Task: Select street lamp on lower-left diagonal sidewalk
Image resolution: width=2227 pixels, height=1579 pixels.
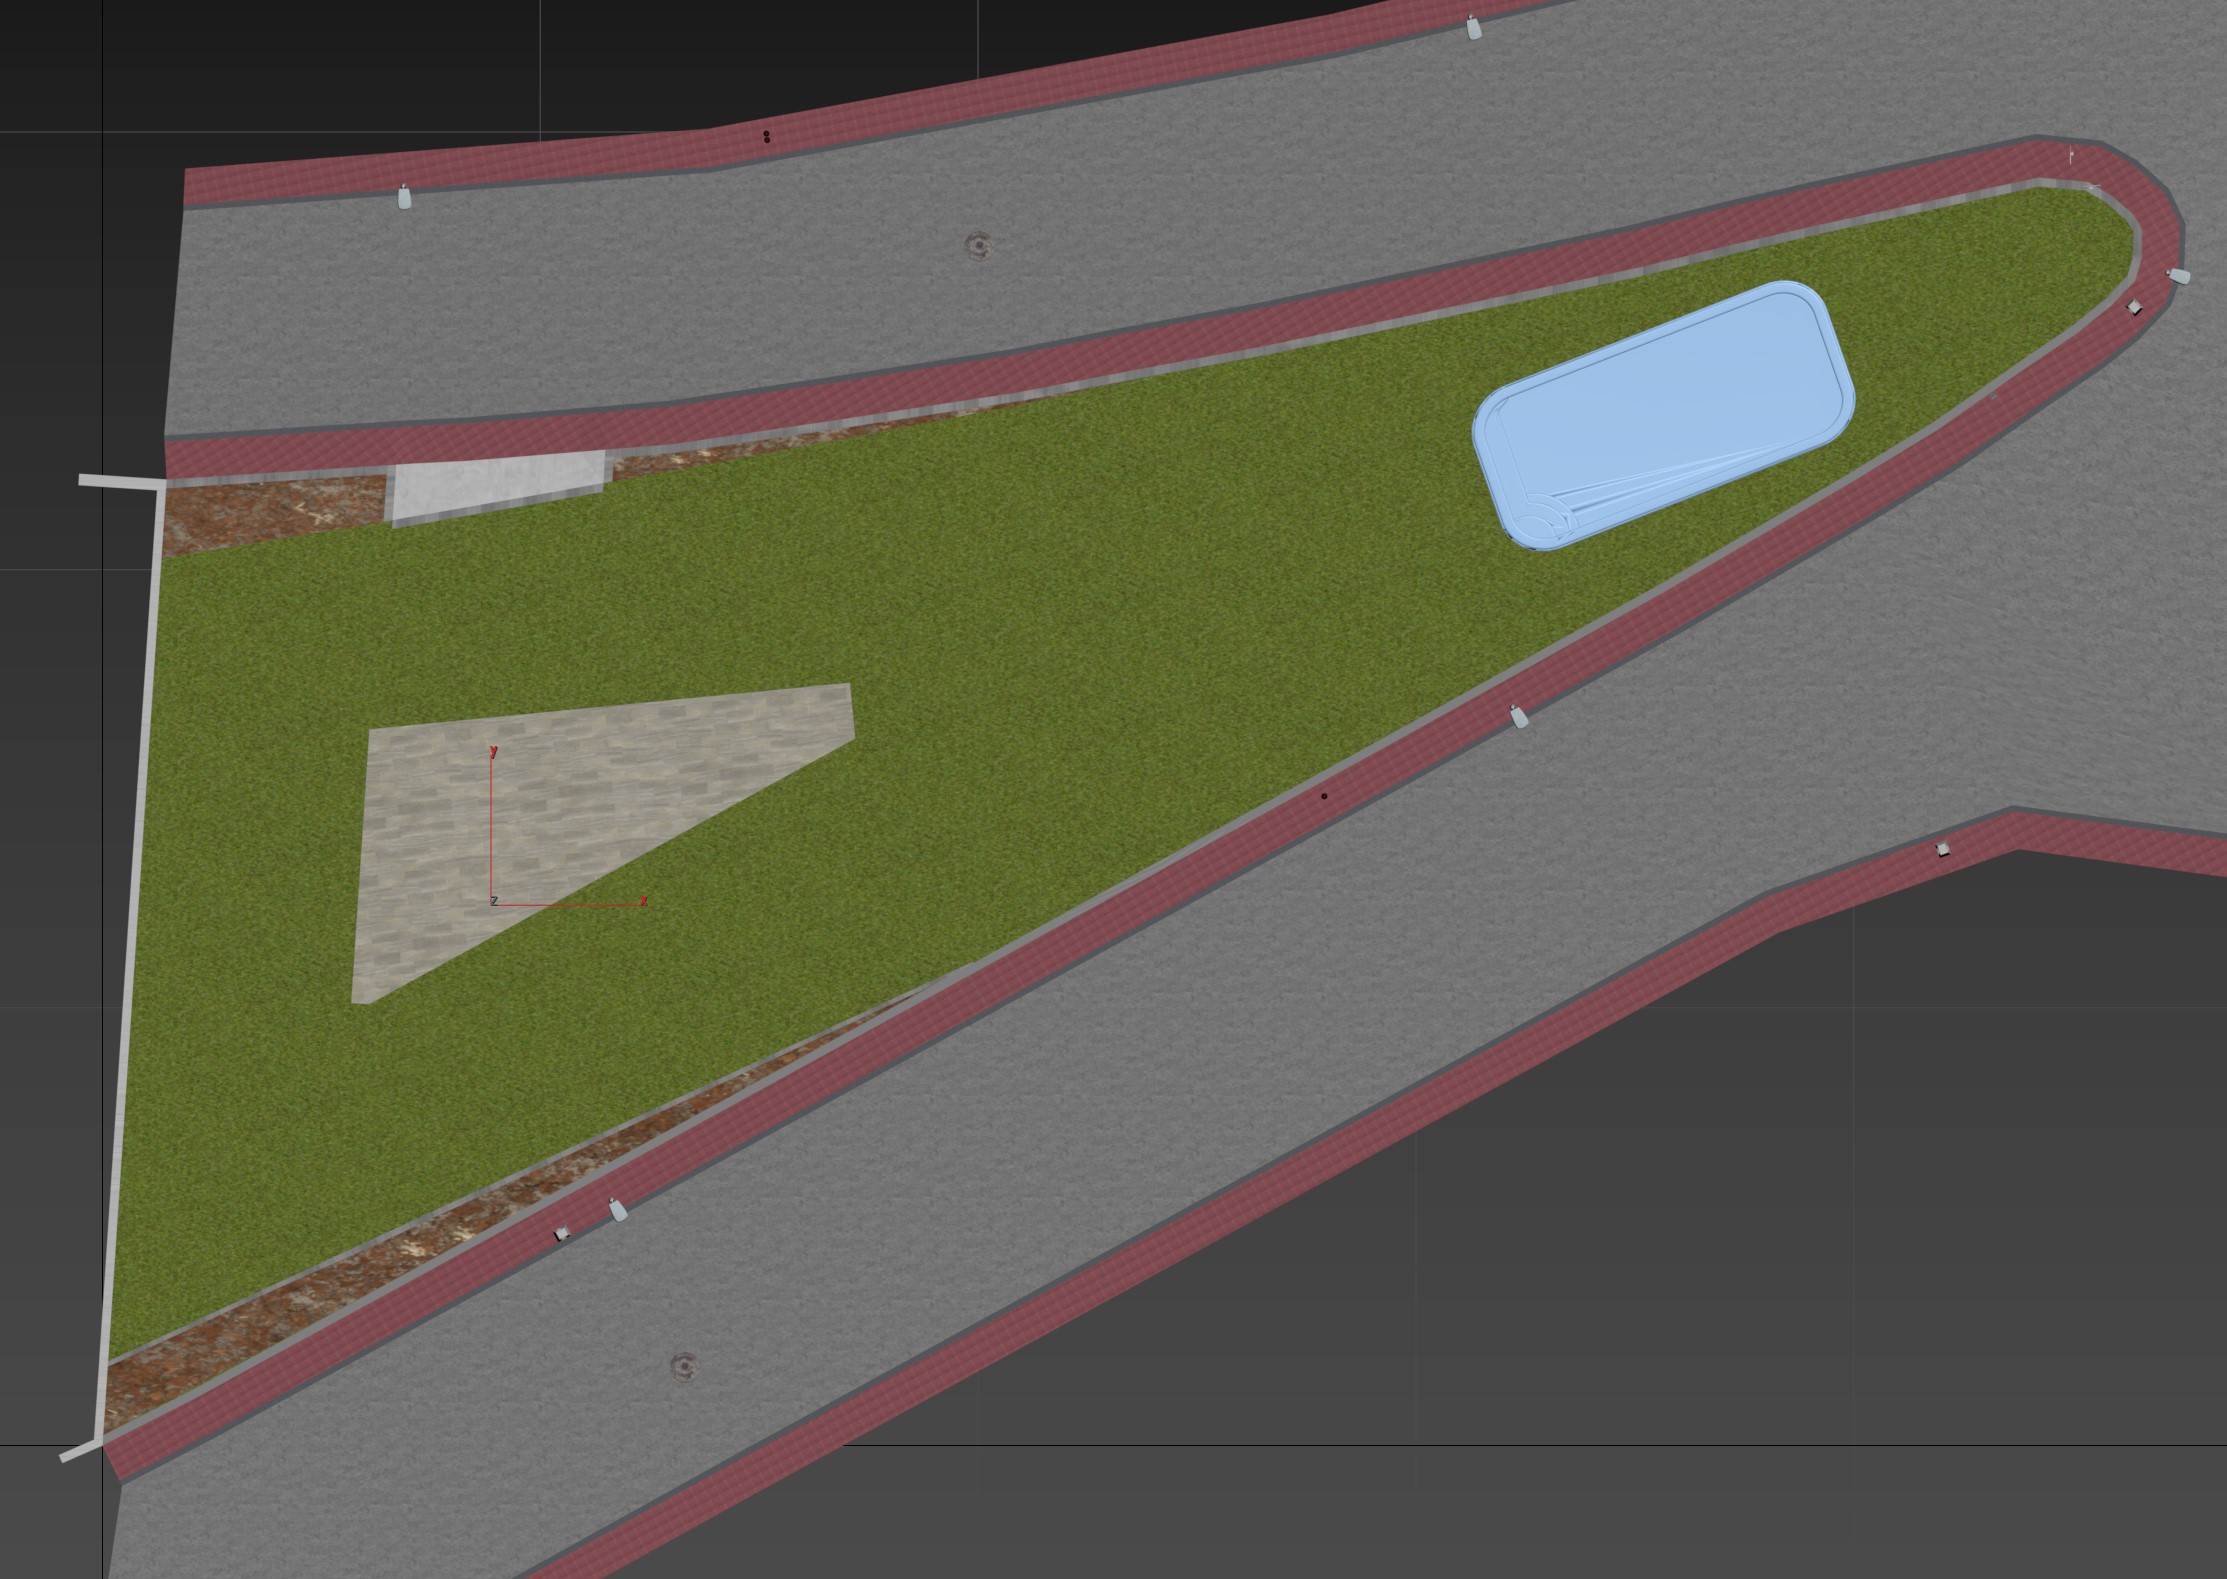Action: click(618, 1210)
